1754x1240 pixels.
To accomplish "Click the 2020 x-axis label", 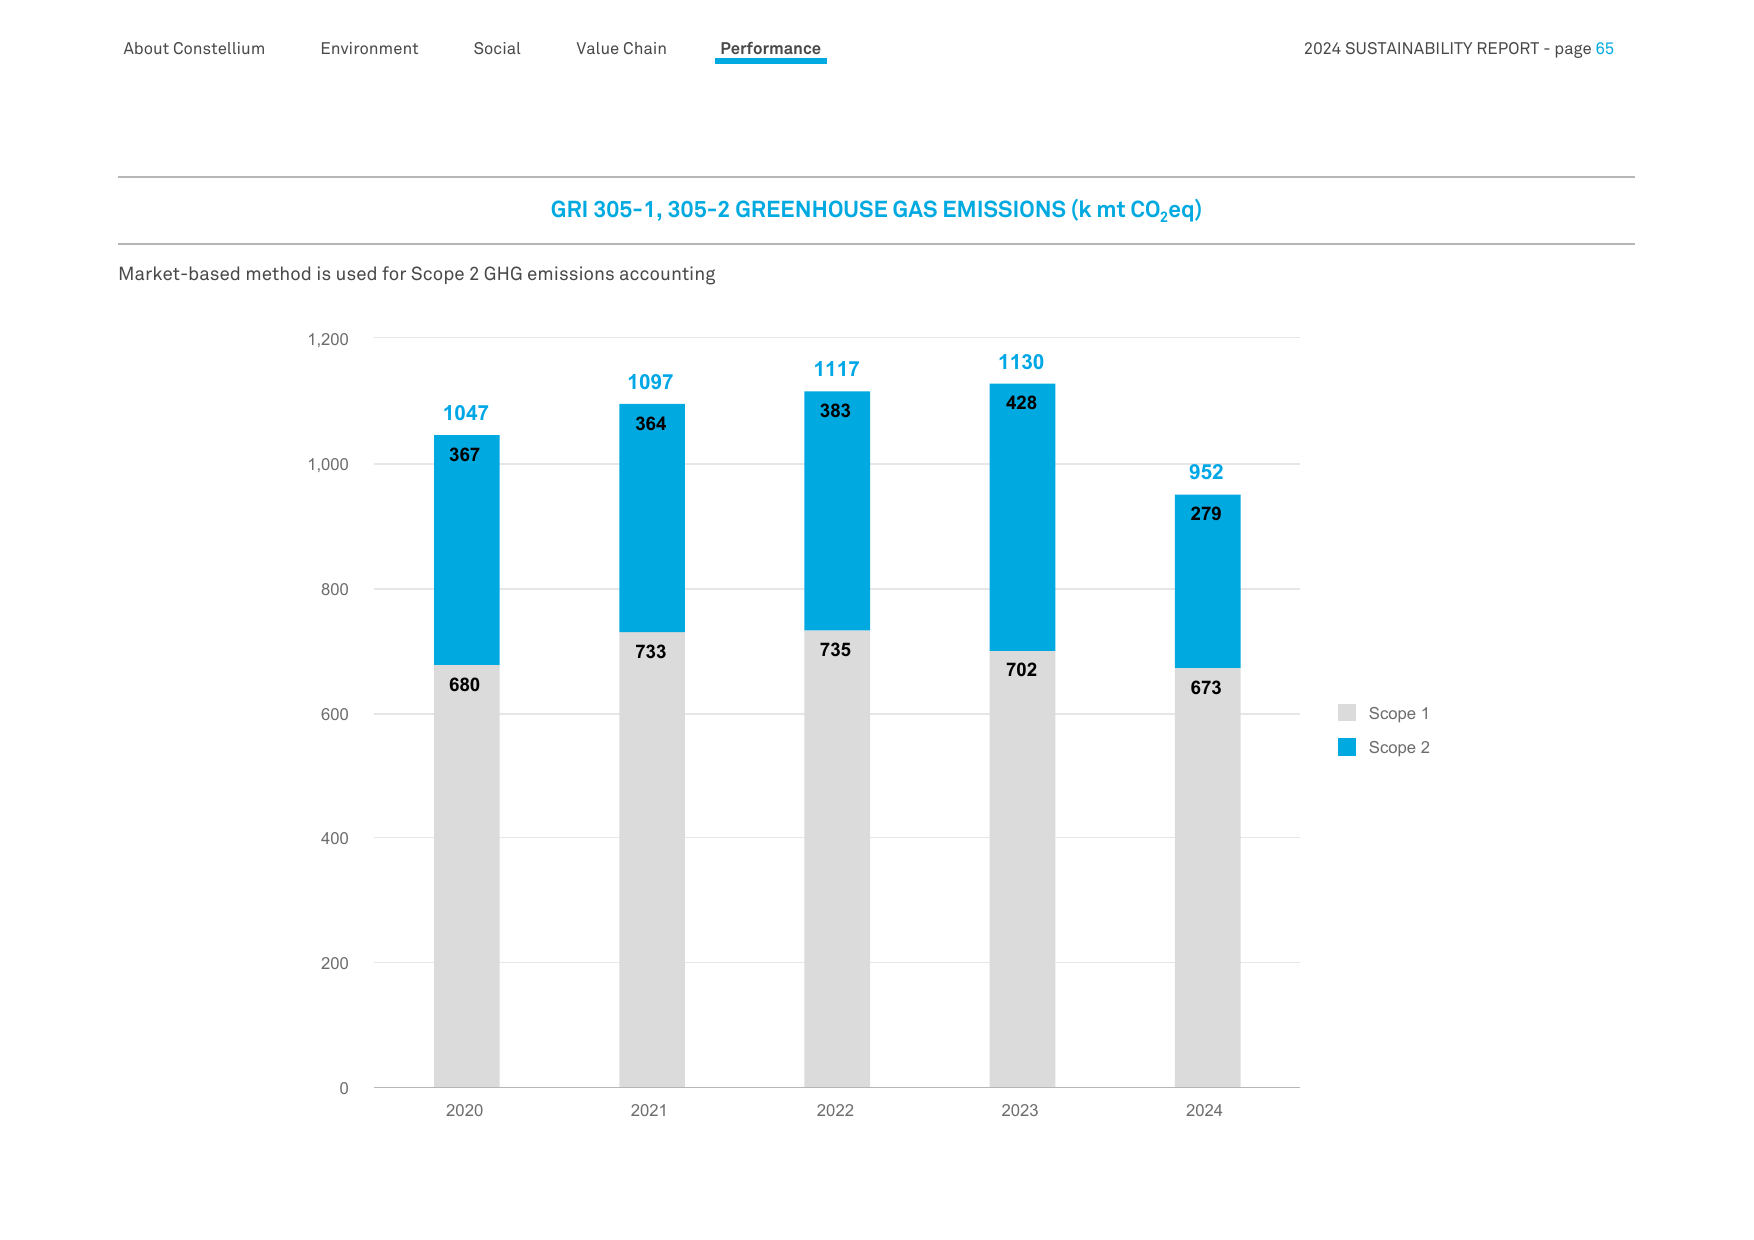I will point(464,1110).
